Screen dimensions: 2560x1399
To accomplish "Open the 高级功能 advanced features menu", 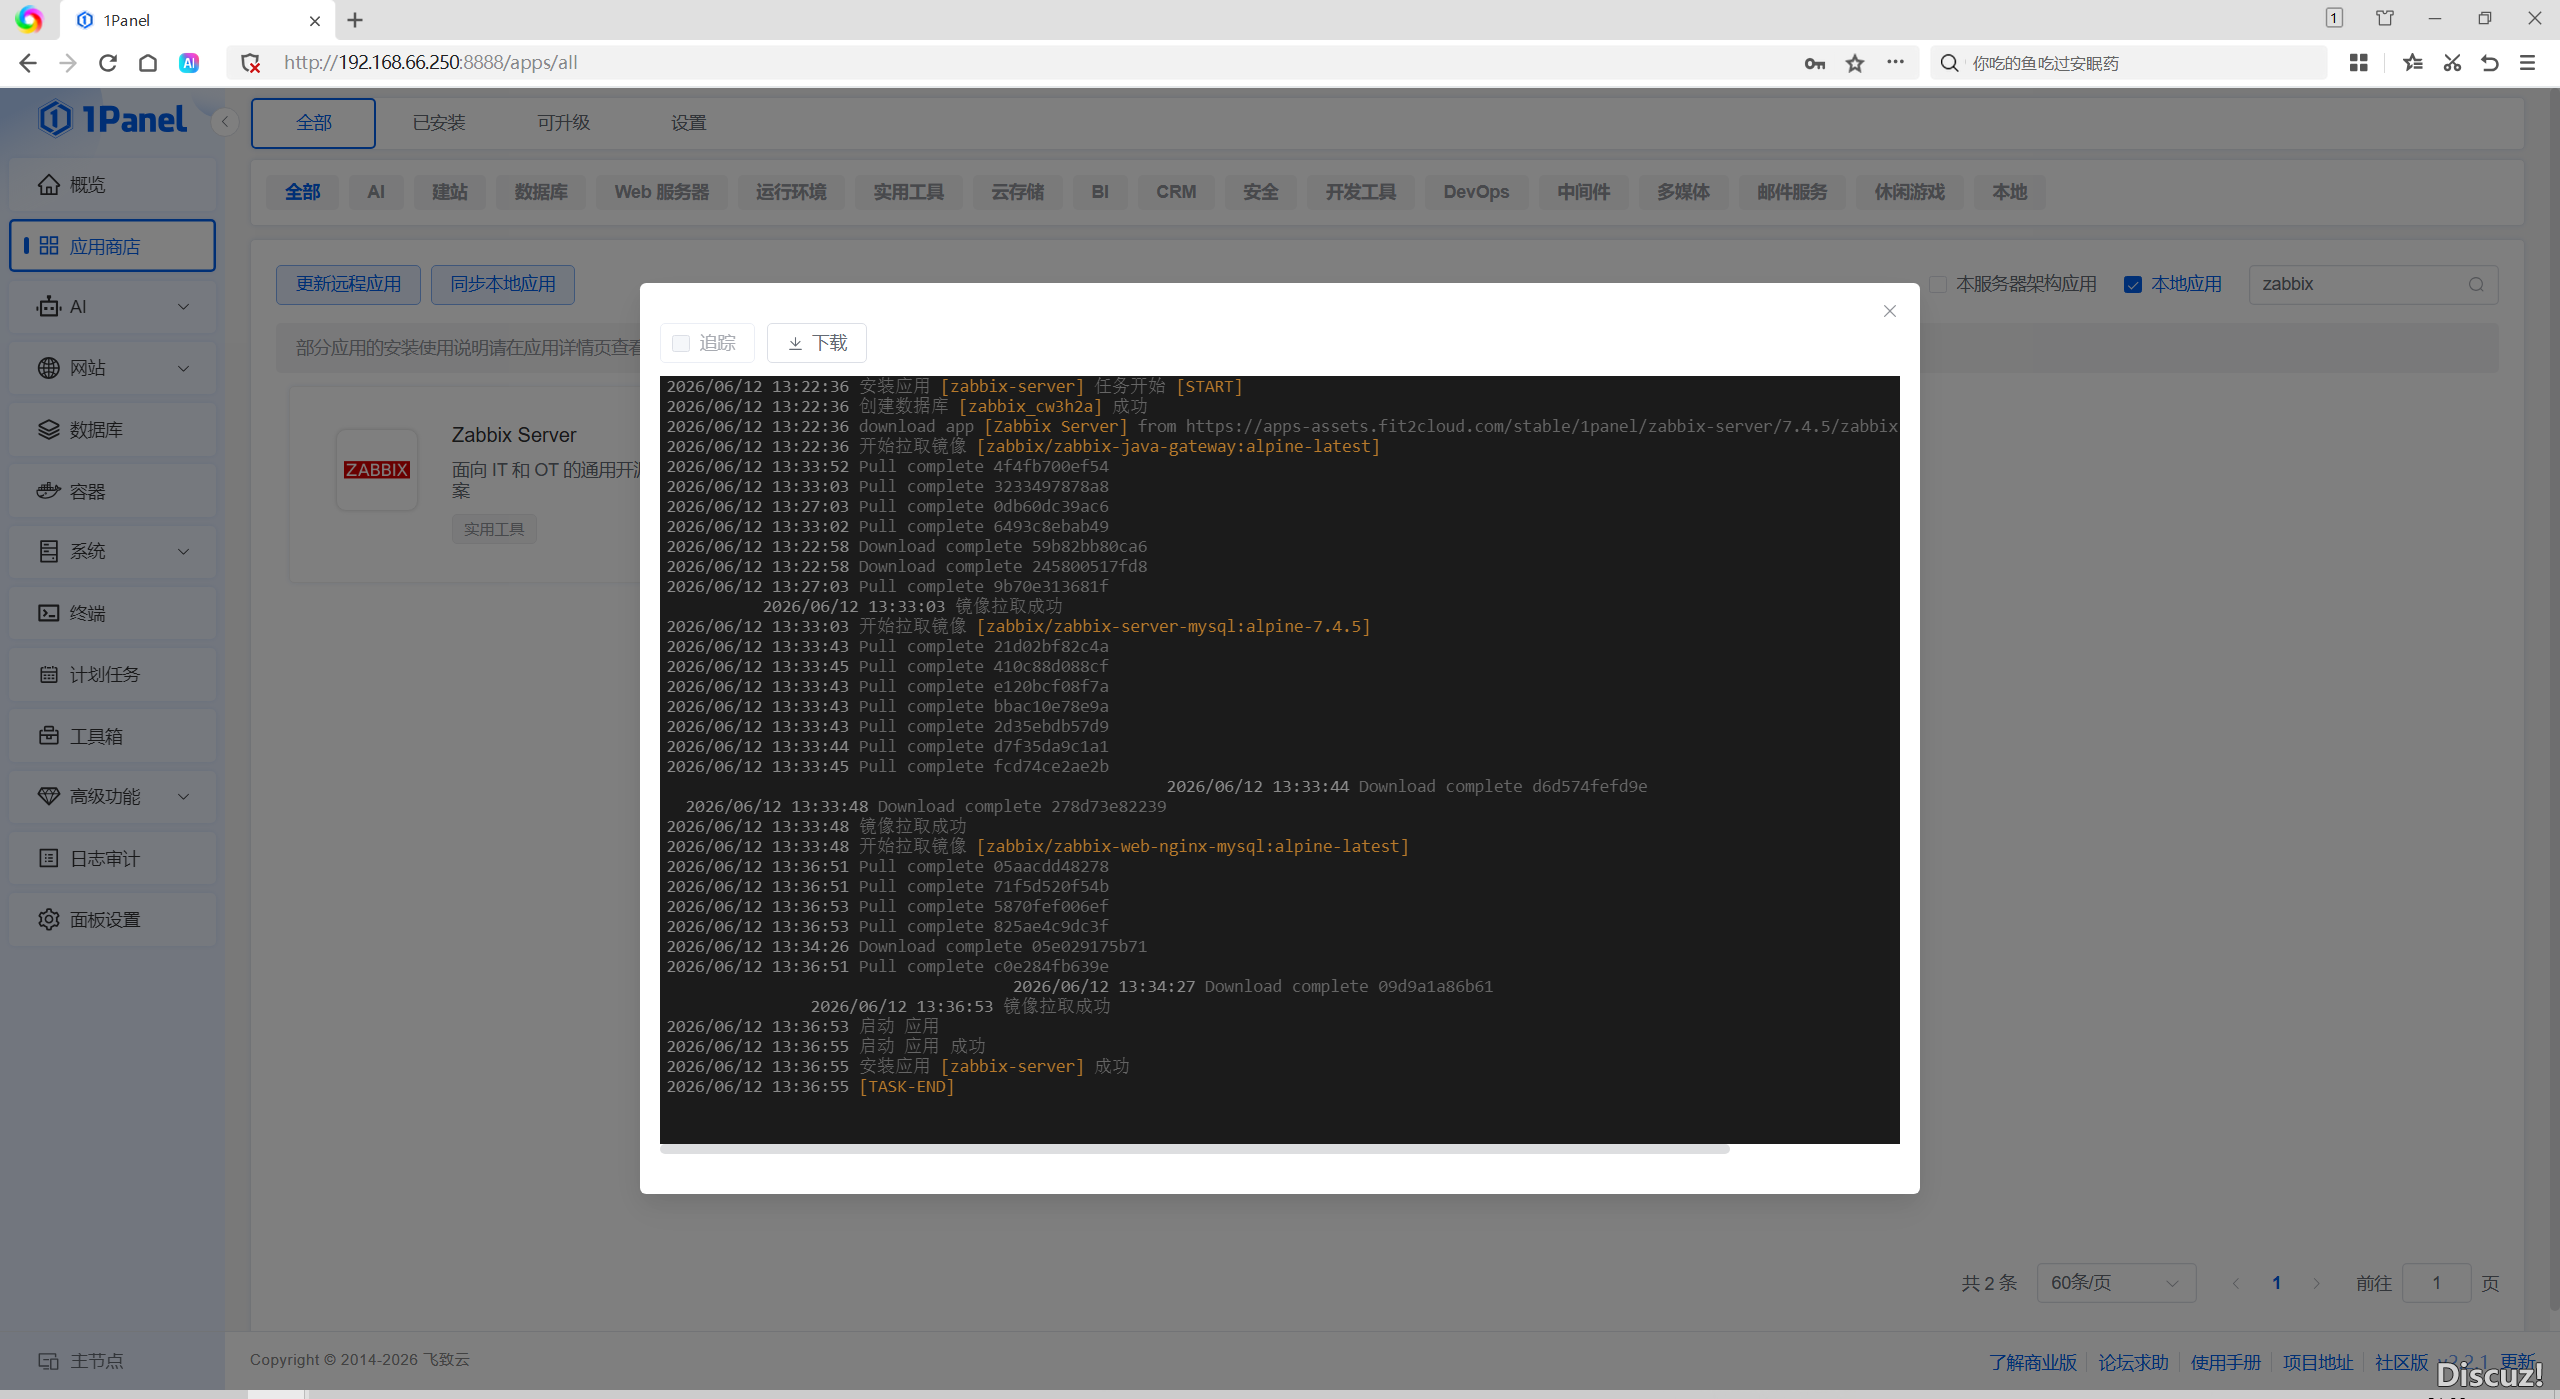I will (112, 797).
